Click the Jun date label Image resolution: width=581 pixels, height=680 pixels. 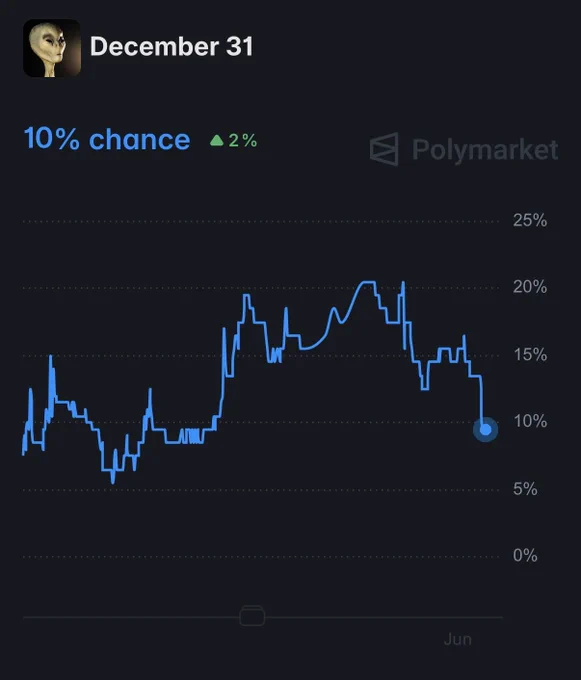pyautogui.click(x=458, y=640)
